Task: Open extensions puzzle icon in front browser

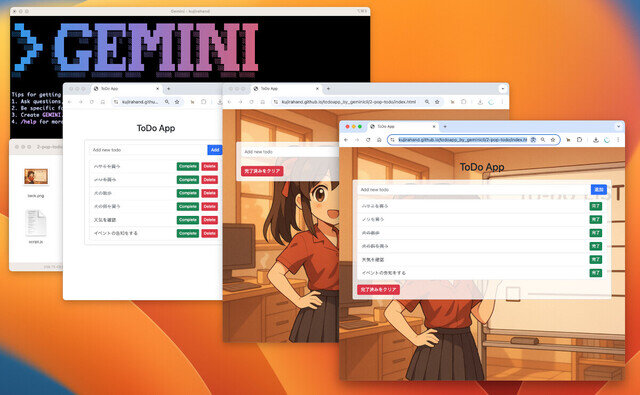Action: (579, 140)
